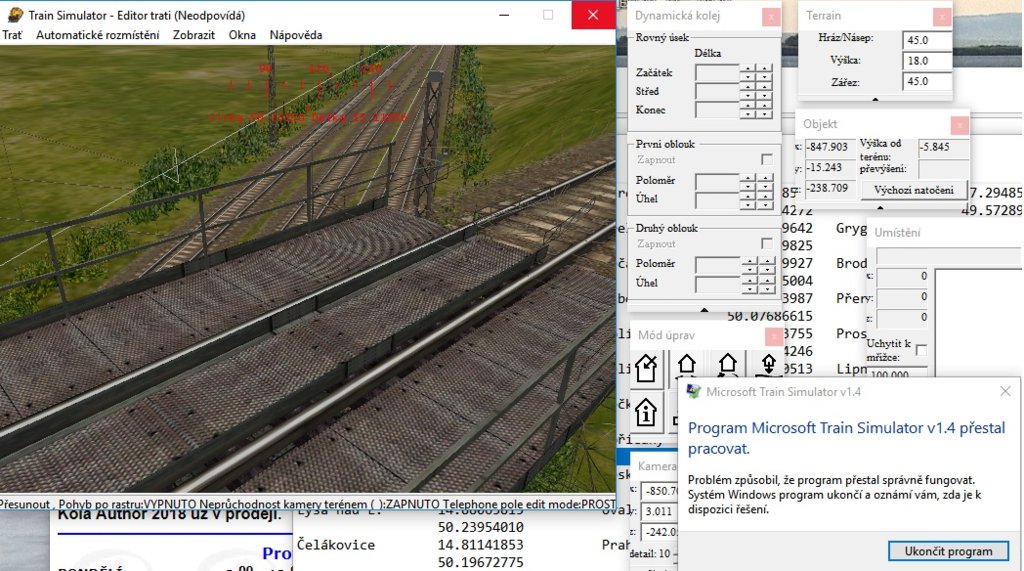Click the Střed length stepper
1024x571 pixels.
tap(756, 91)
